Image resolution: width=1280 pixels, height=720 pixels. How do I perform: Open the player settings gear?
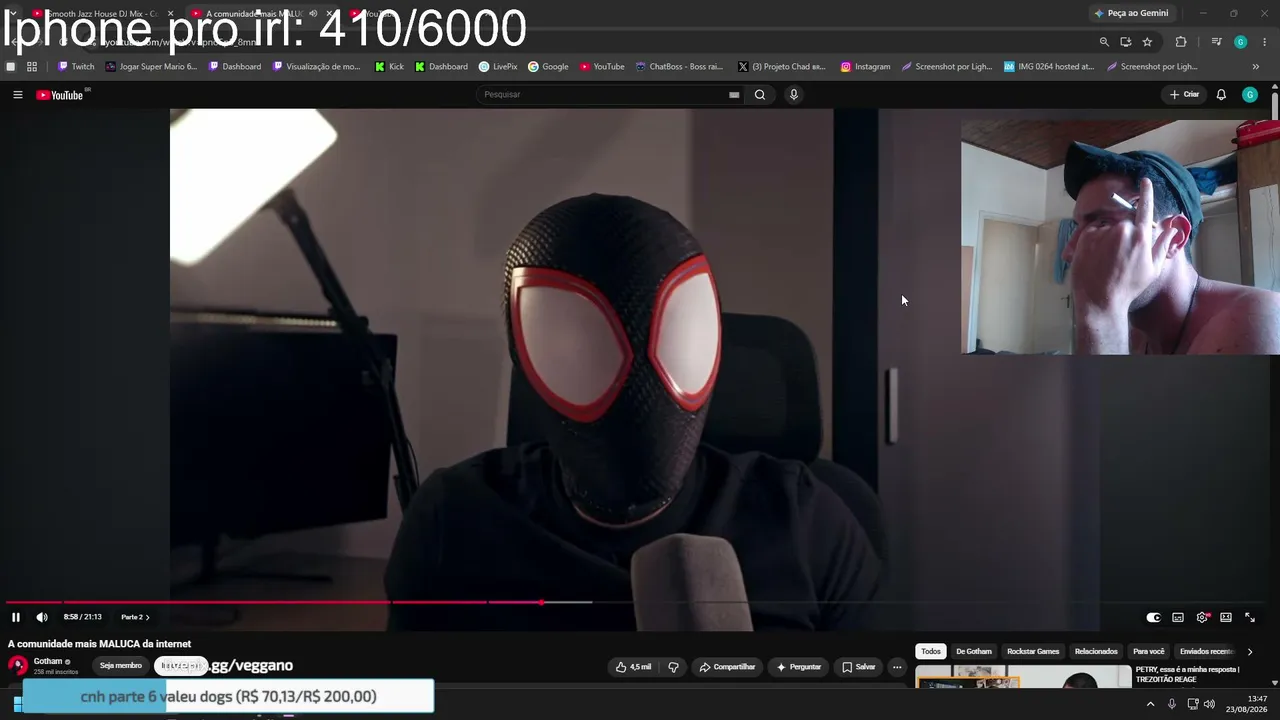click(1202, 617)
